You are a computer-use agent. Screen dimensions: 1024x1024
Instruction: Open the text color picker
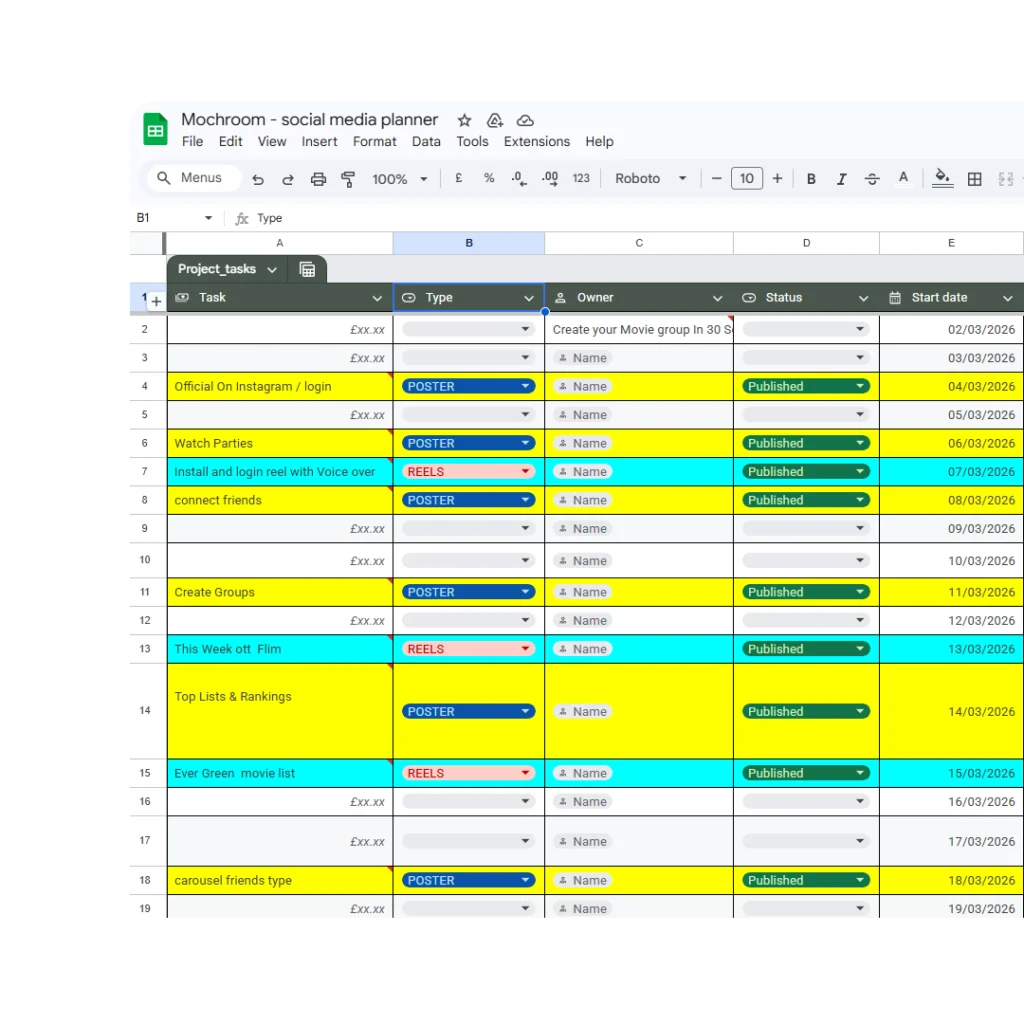[903, 178]
